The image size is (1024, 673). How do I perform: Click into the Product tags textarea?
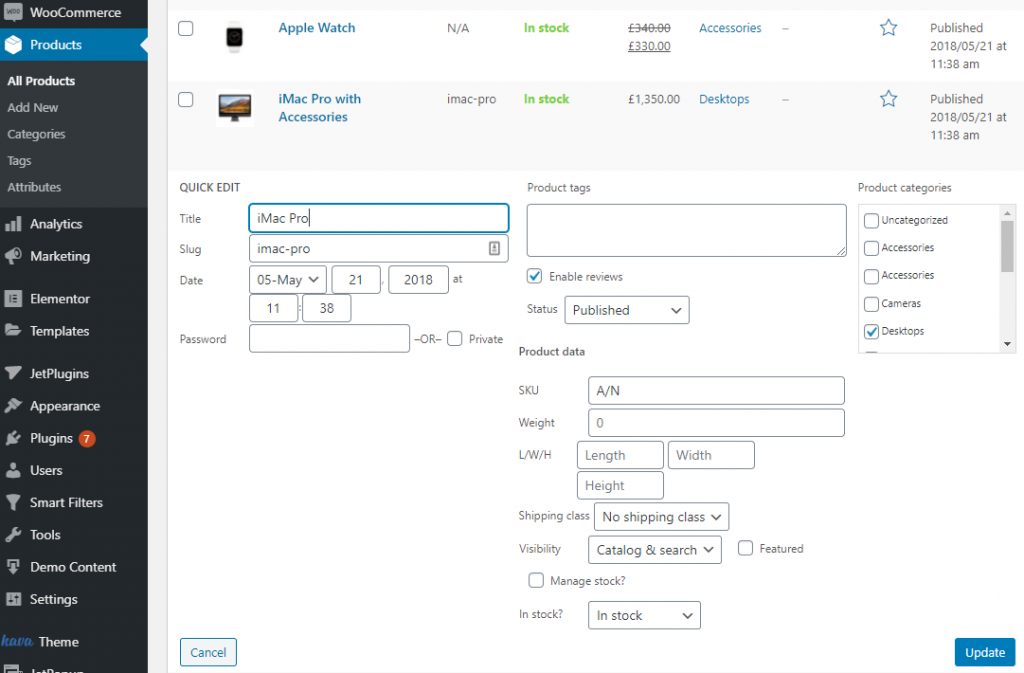coord(686,230)
